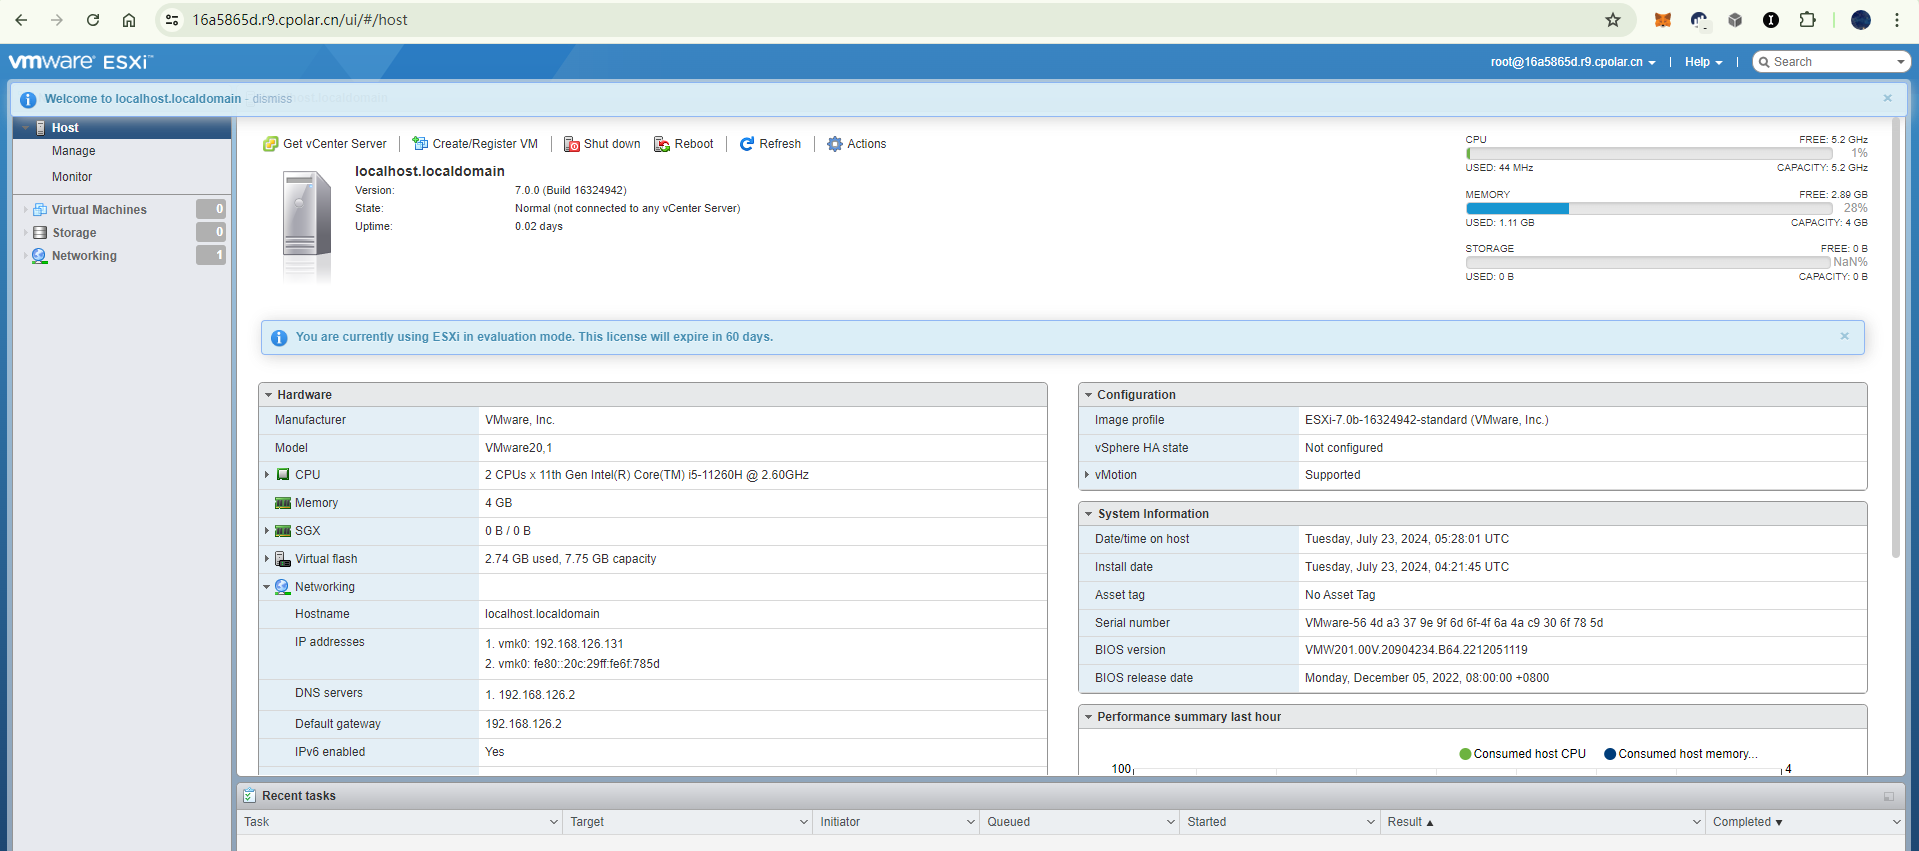1919x851 pixels.
Task: Select Virtual Machines in the navigator
Action: click(99, 210)
